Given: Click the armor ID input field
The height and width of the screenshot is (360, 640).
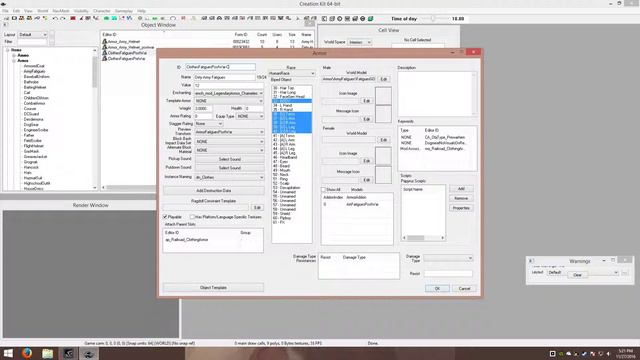Looking at the screenshot, I should 221,67.
